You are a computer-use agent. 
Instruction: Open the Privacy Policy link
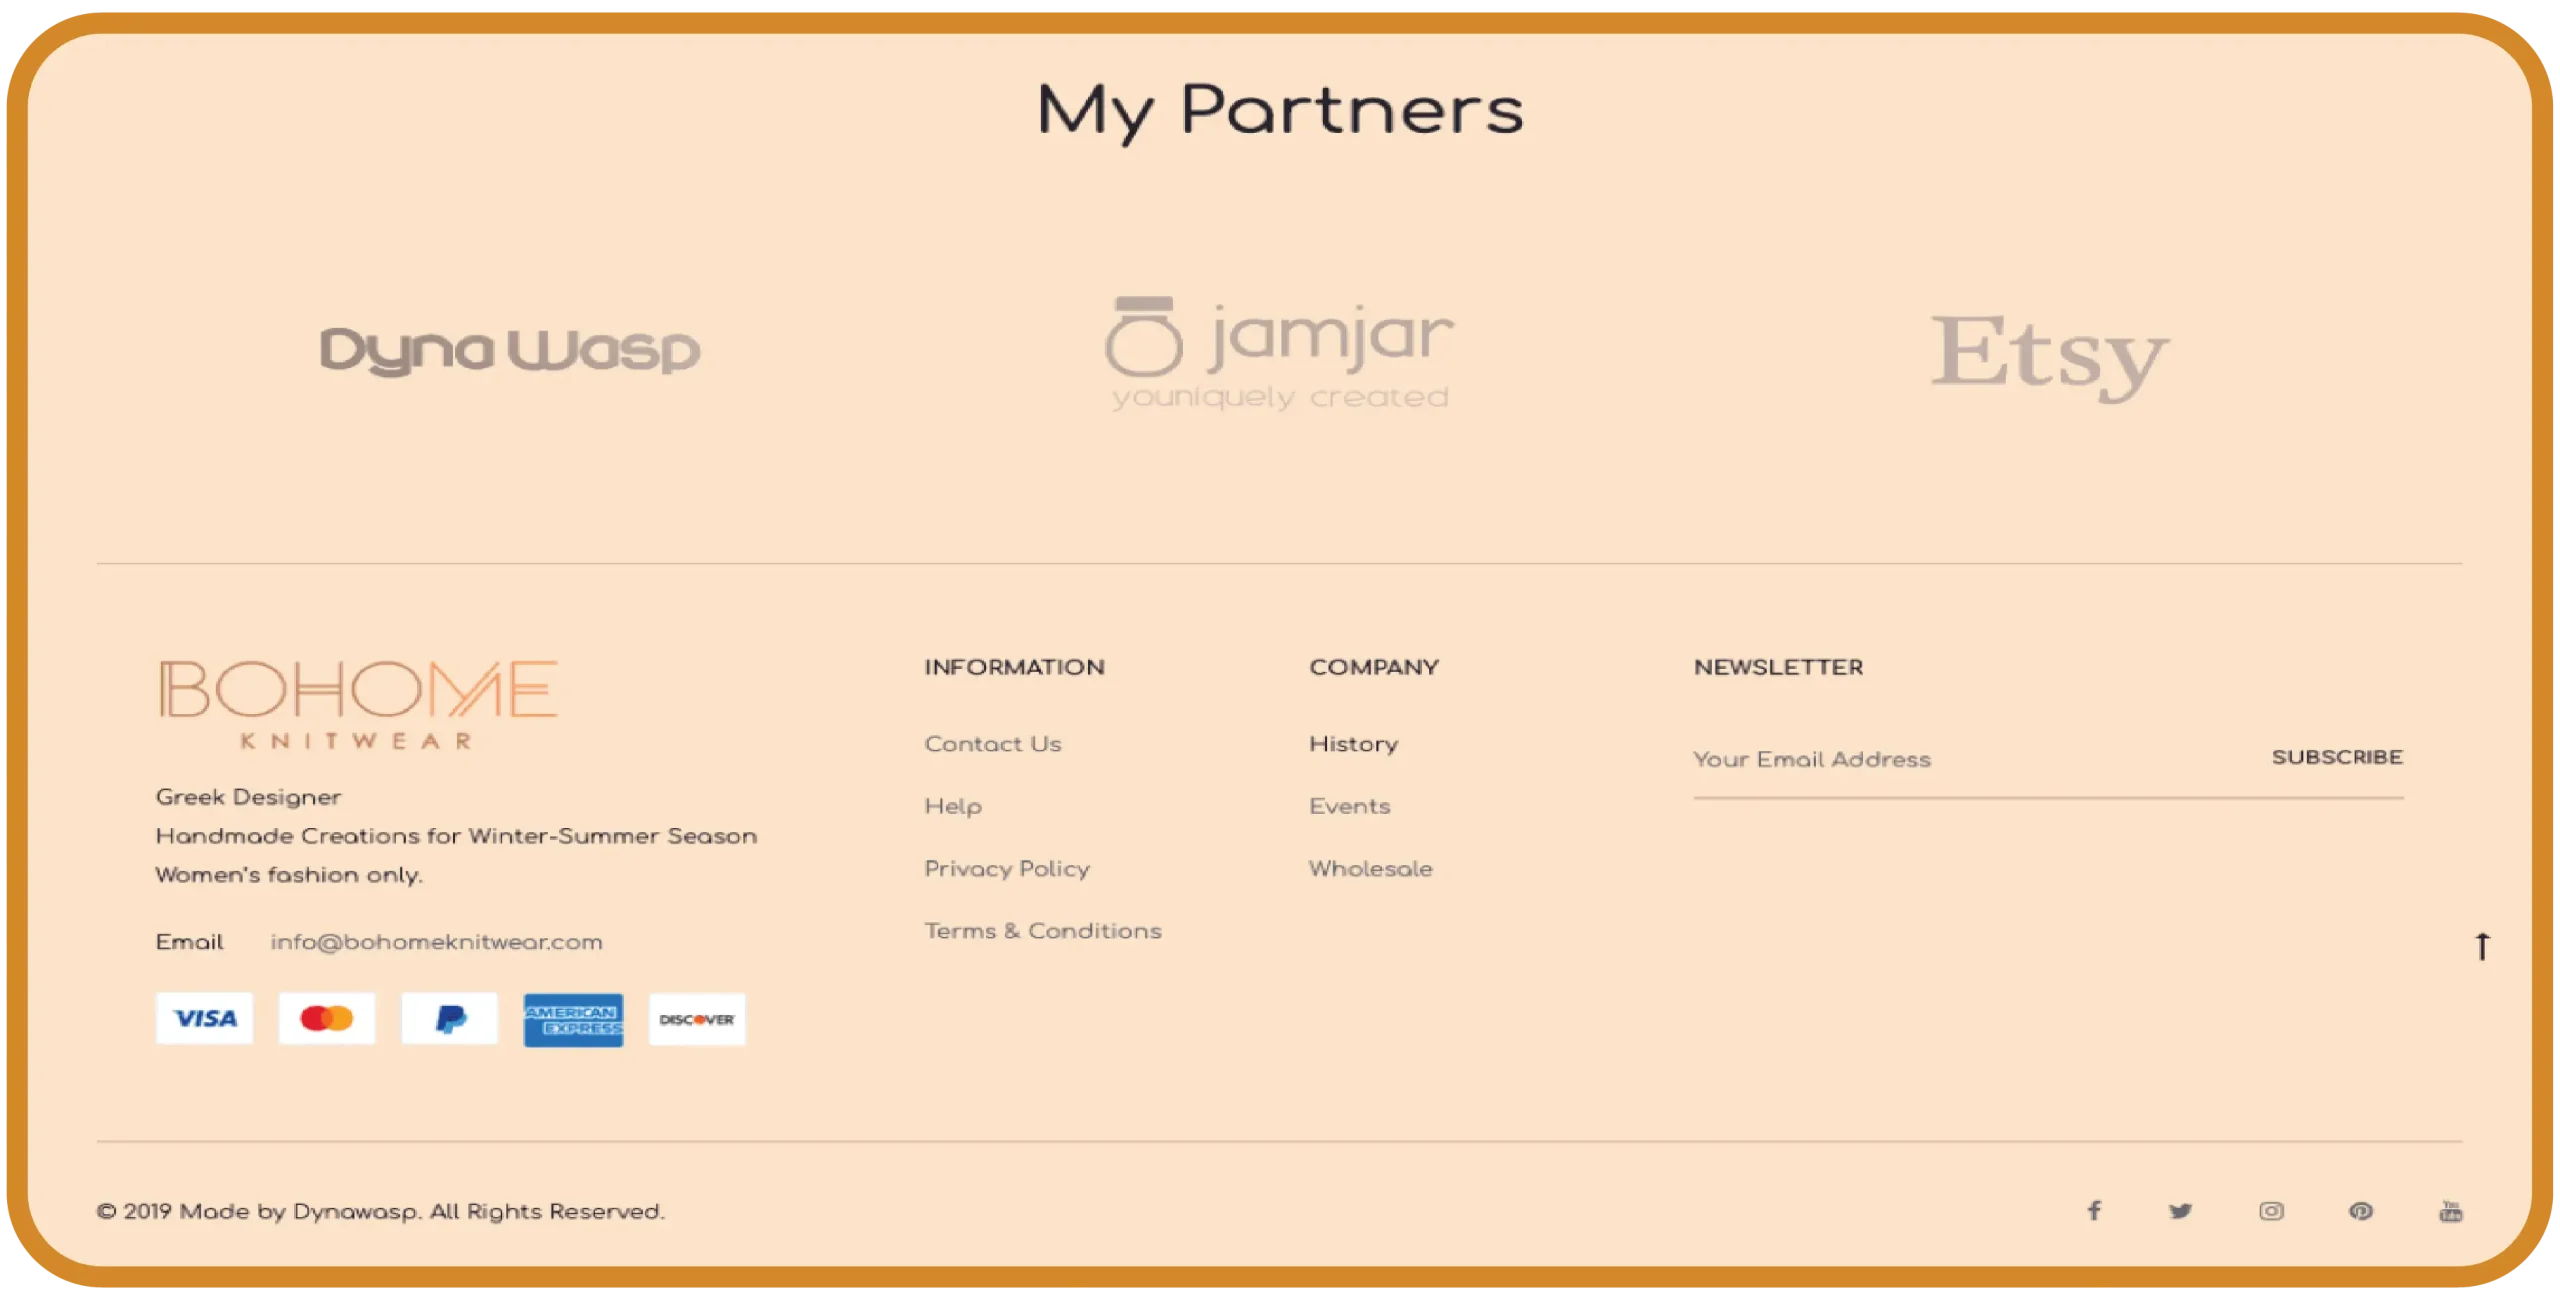[x=1007, y=869]
